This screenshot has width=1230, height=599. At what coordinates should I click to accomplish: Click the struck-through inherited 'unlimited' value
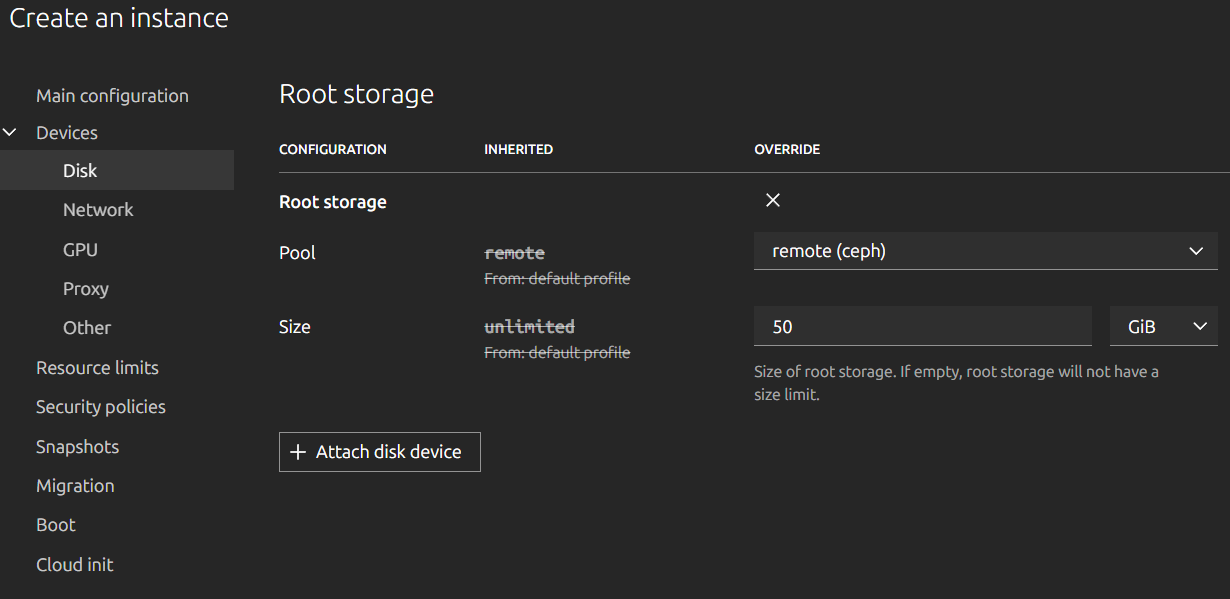529,327
